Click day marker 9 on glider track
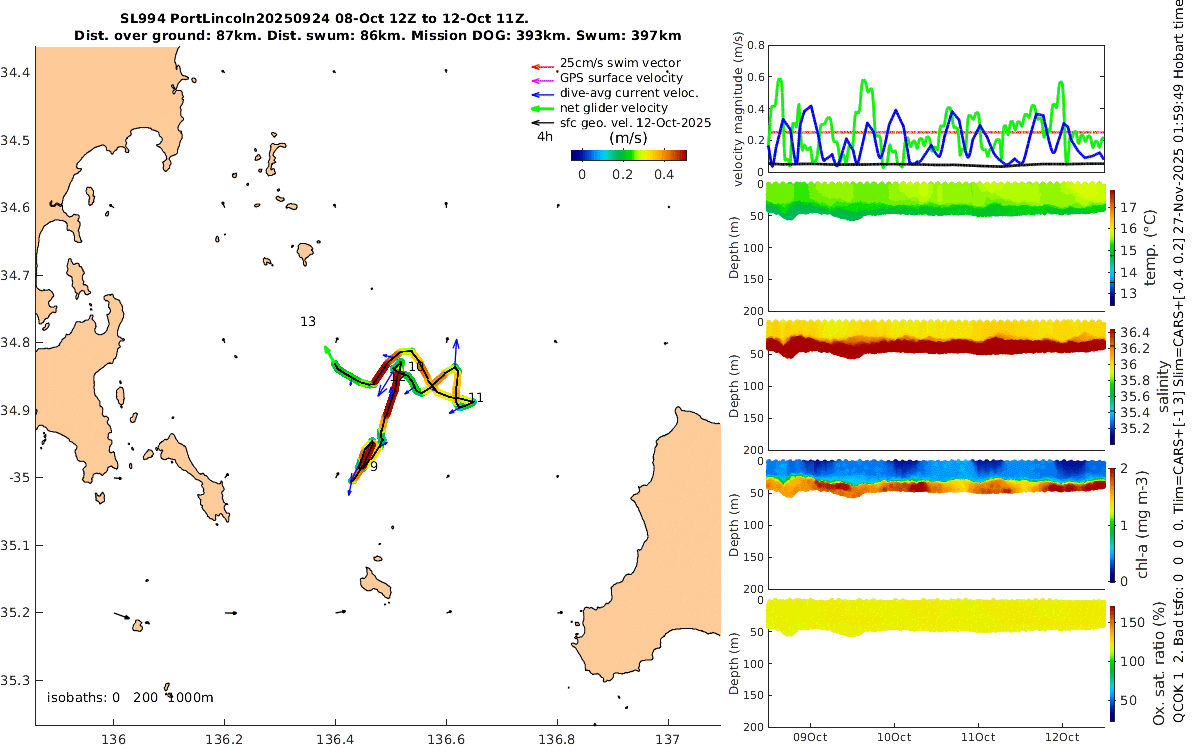The height and width of the screenshot is (750, 1200). tap(373, 466)
